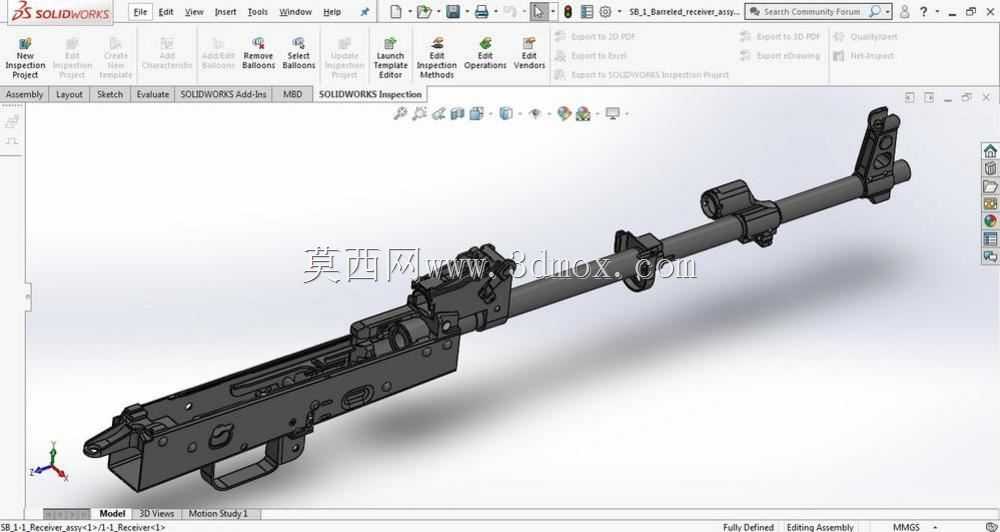This screenshot has width=1000, height=532.
Task: Open Edit Operations
Action: pos(485,54)
